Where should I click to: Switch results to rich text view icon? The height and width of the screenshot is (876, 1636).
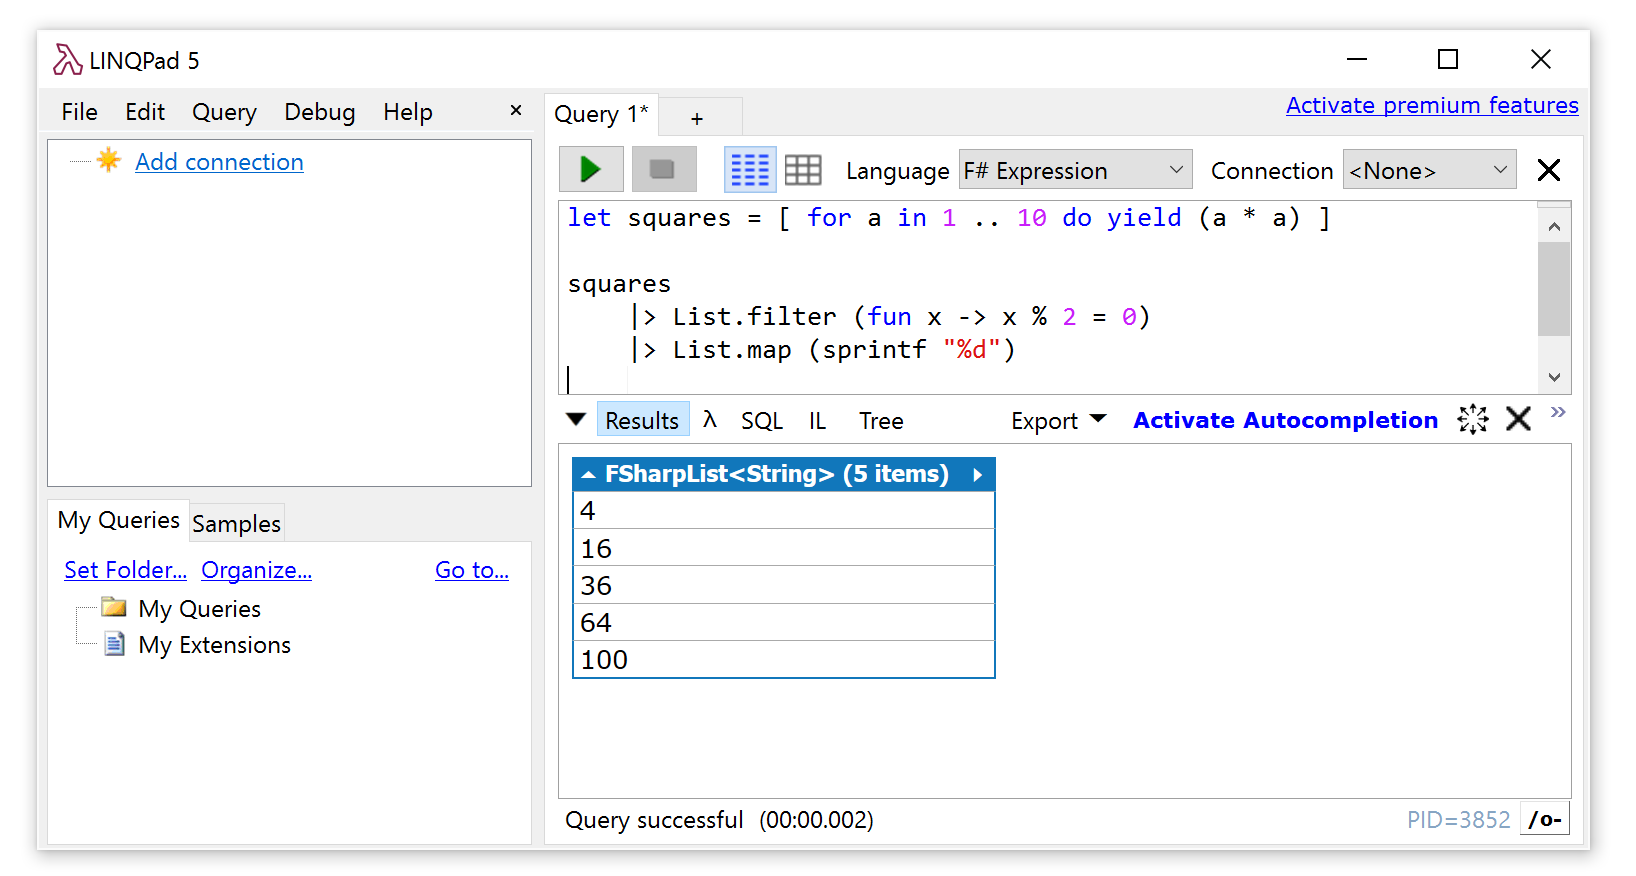tap(749, 170)
